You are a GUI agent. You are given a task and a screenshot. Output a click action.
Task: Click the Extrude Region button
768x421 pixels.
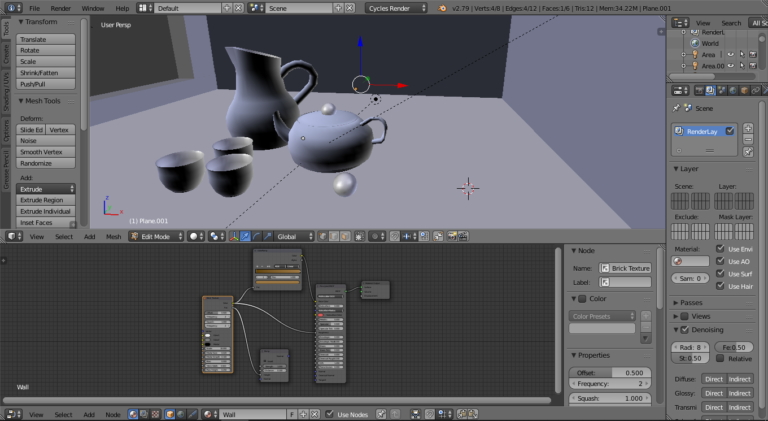[x=47, y=200]
